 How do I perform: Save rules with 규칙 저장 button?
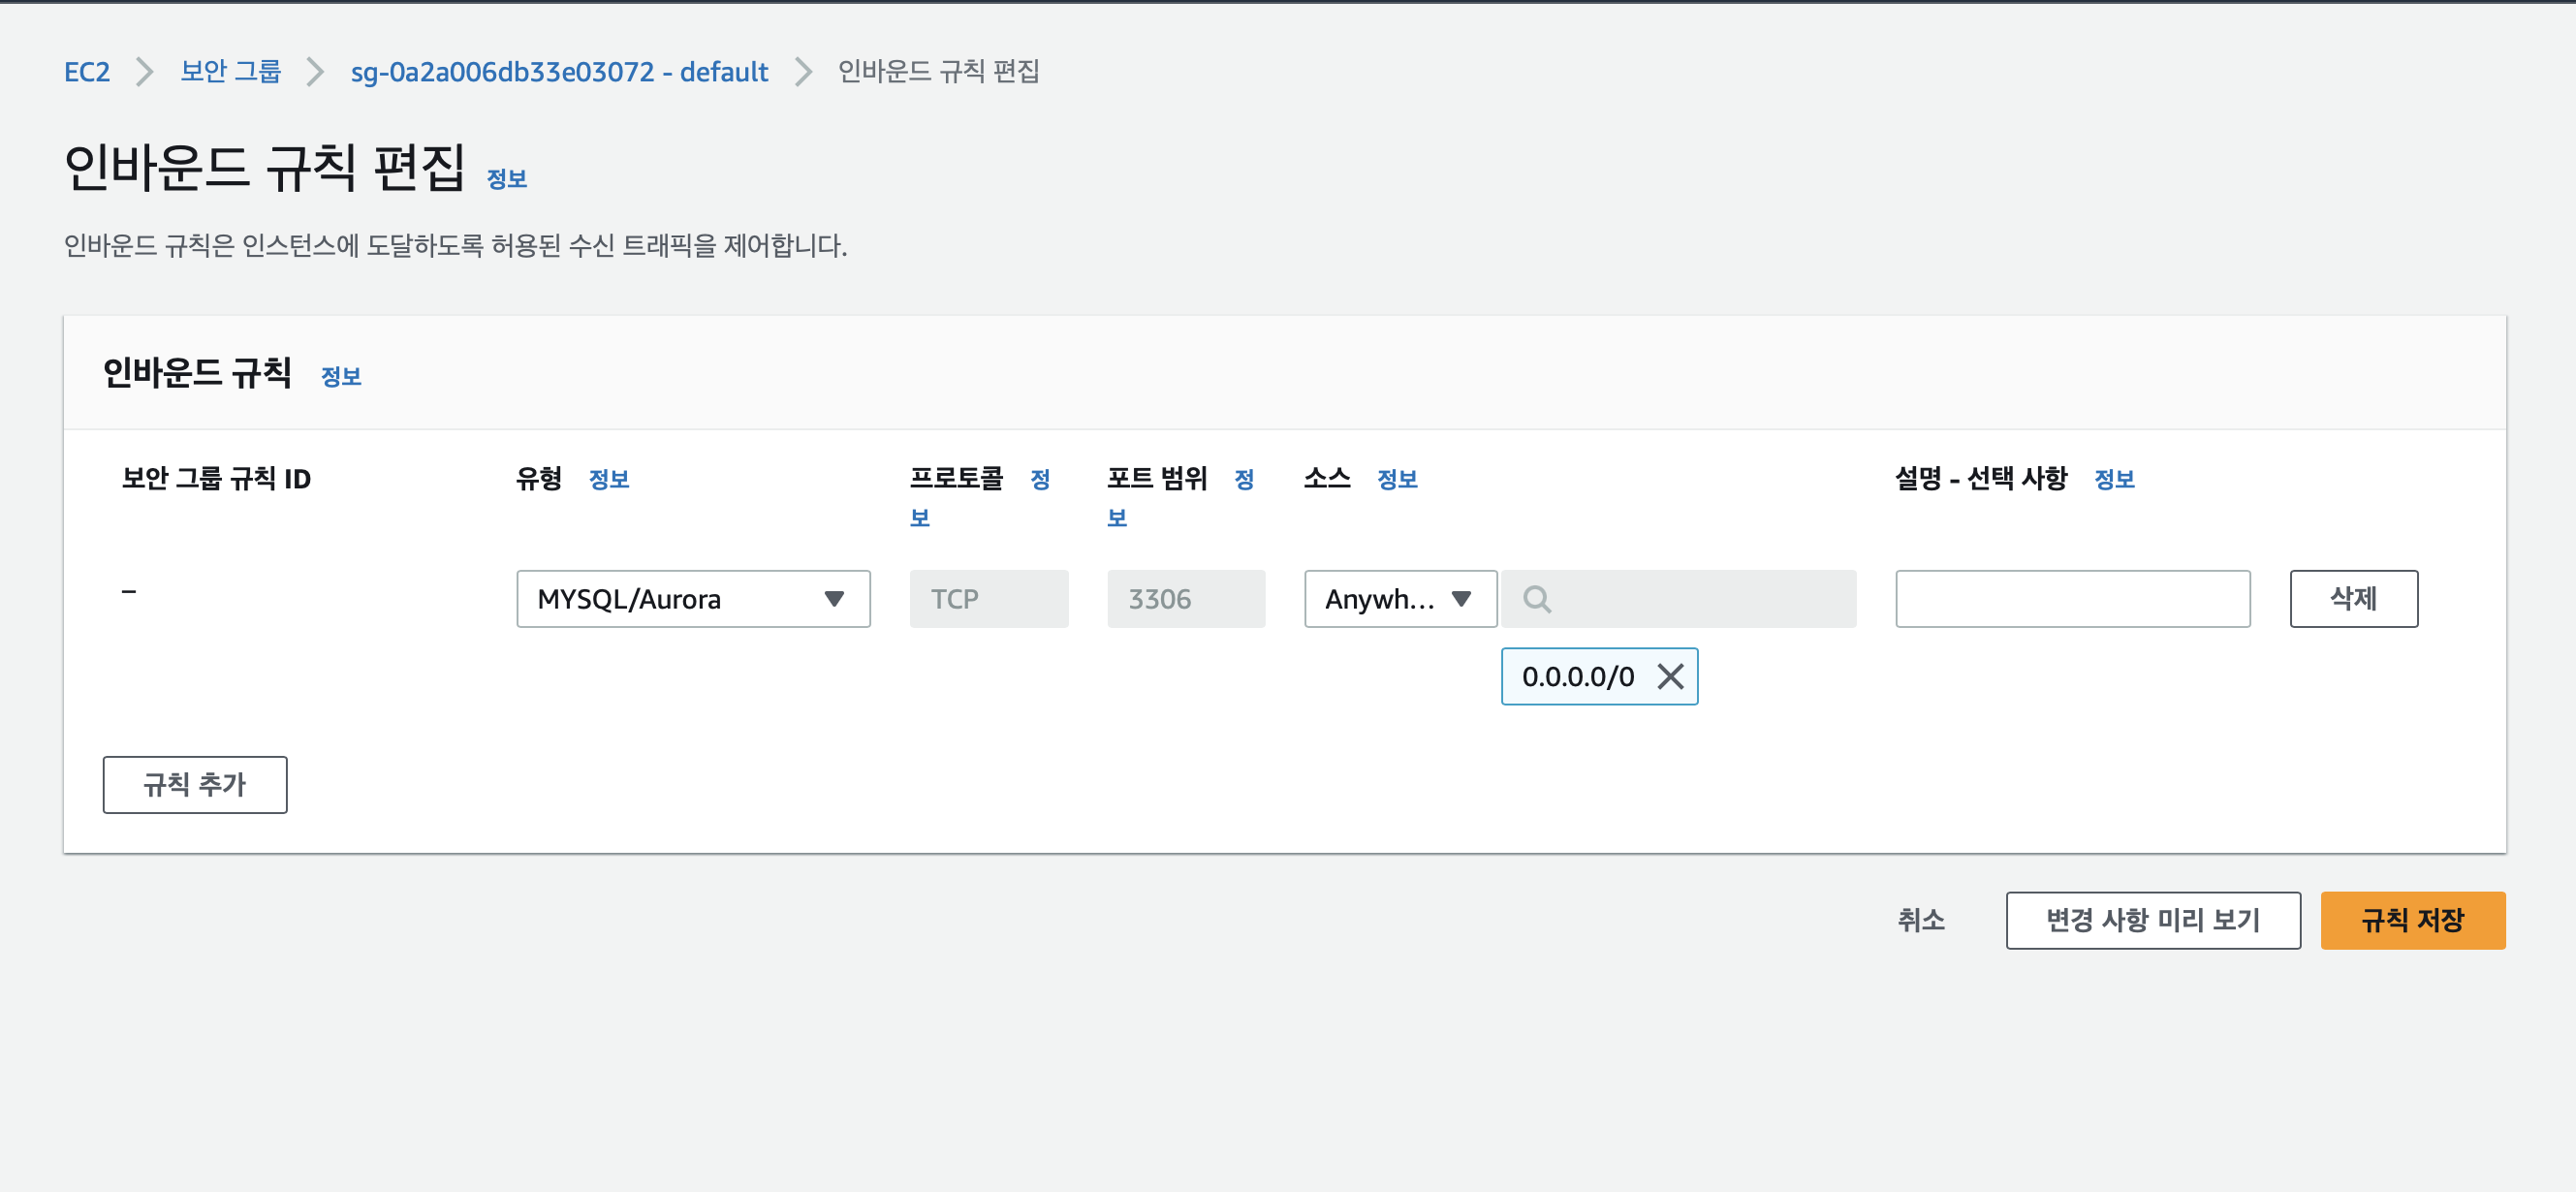coord(2411,920)
